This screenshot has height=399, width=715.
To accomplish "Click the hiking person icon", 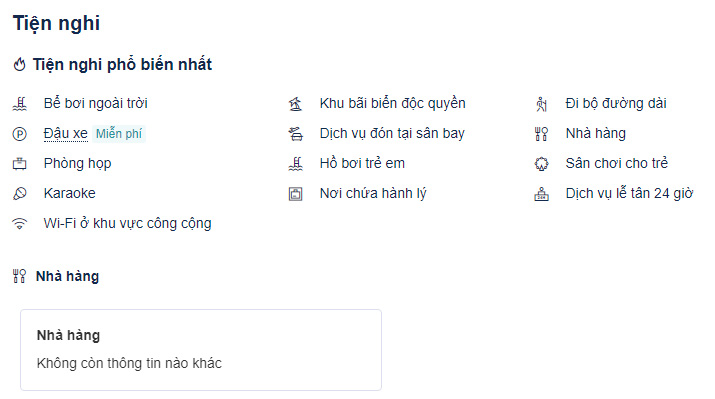I will coord(541,104).
